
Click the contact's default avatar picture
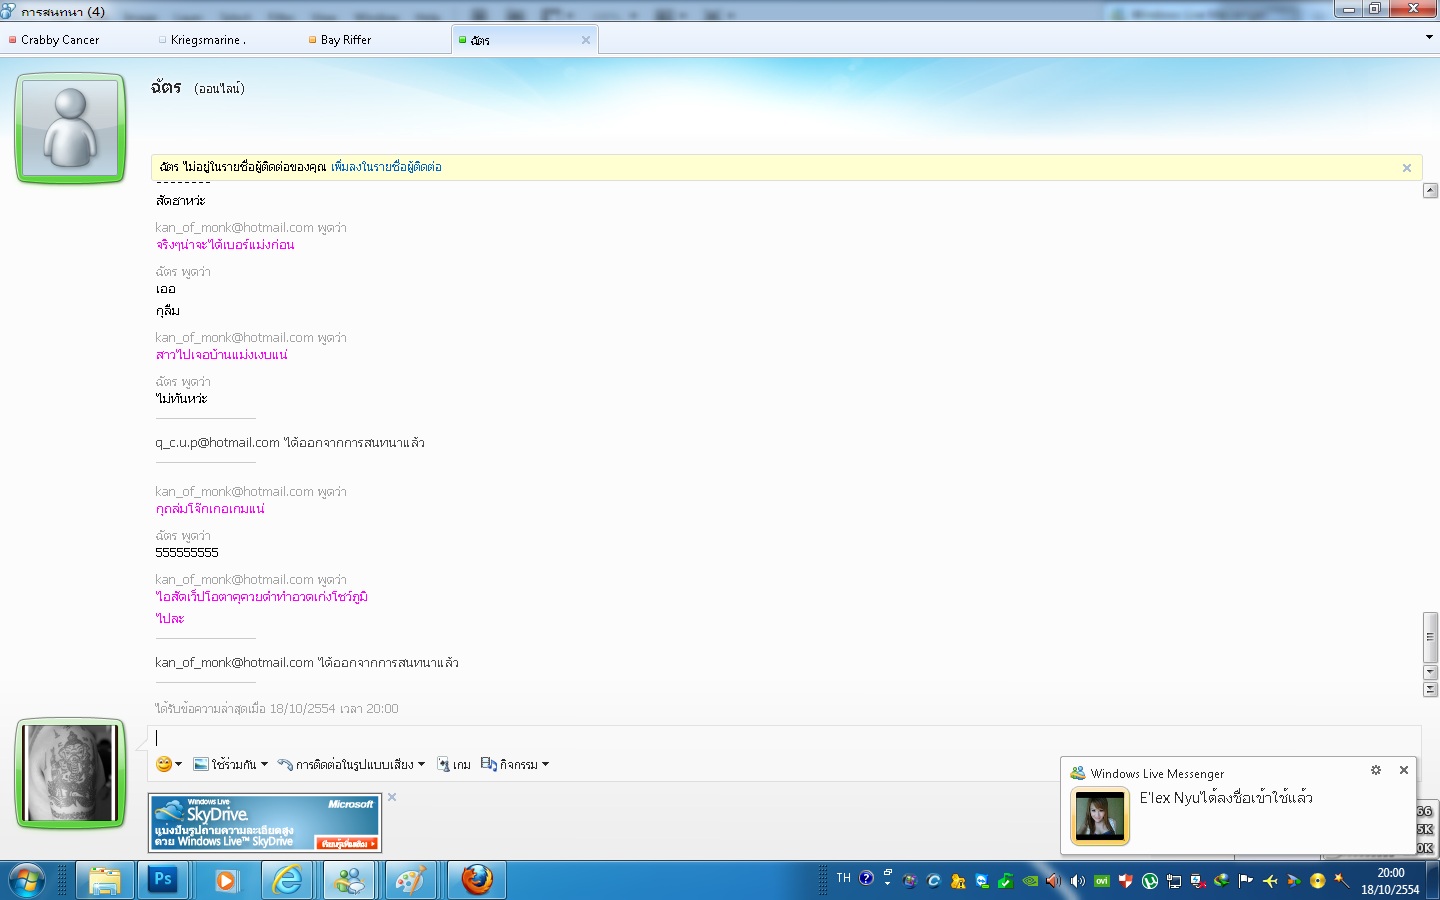(x=71, y=128)
